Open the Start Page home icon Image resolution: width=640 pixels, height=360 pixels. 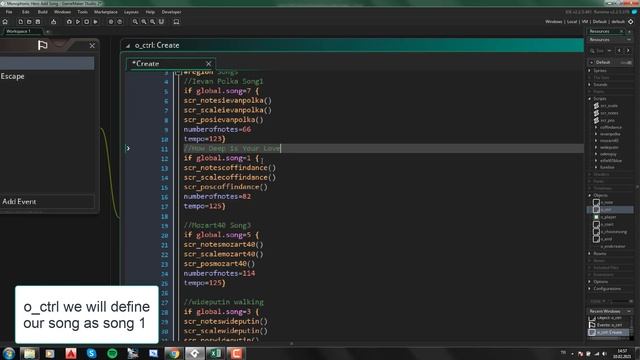[5, 22]
